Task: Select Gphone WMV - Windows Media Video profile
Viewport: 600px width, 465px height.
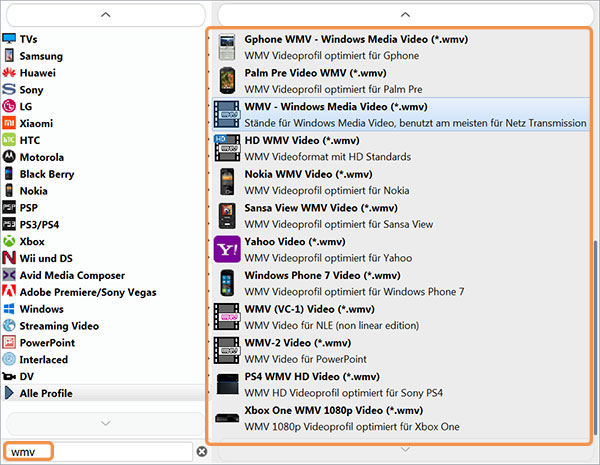Action: (401, 47)
